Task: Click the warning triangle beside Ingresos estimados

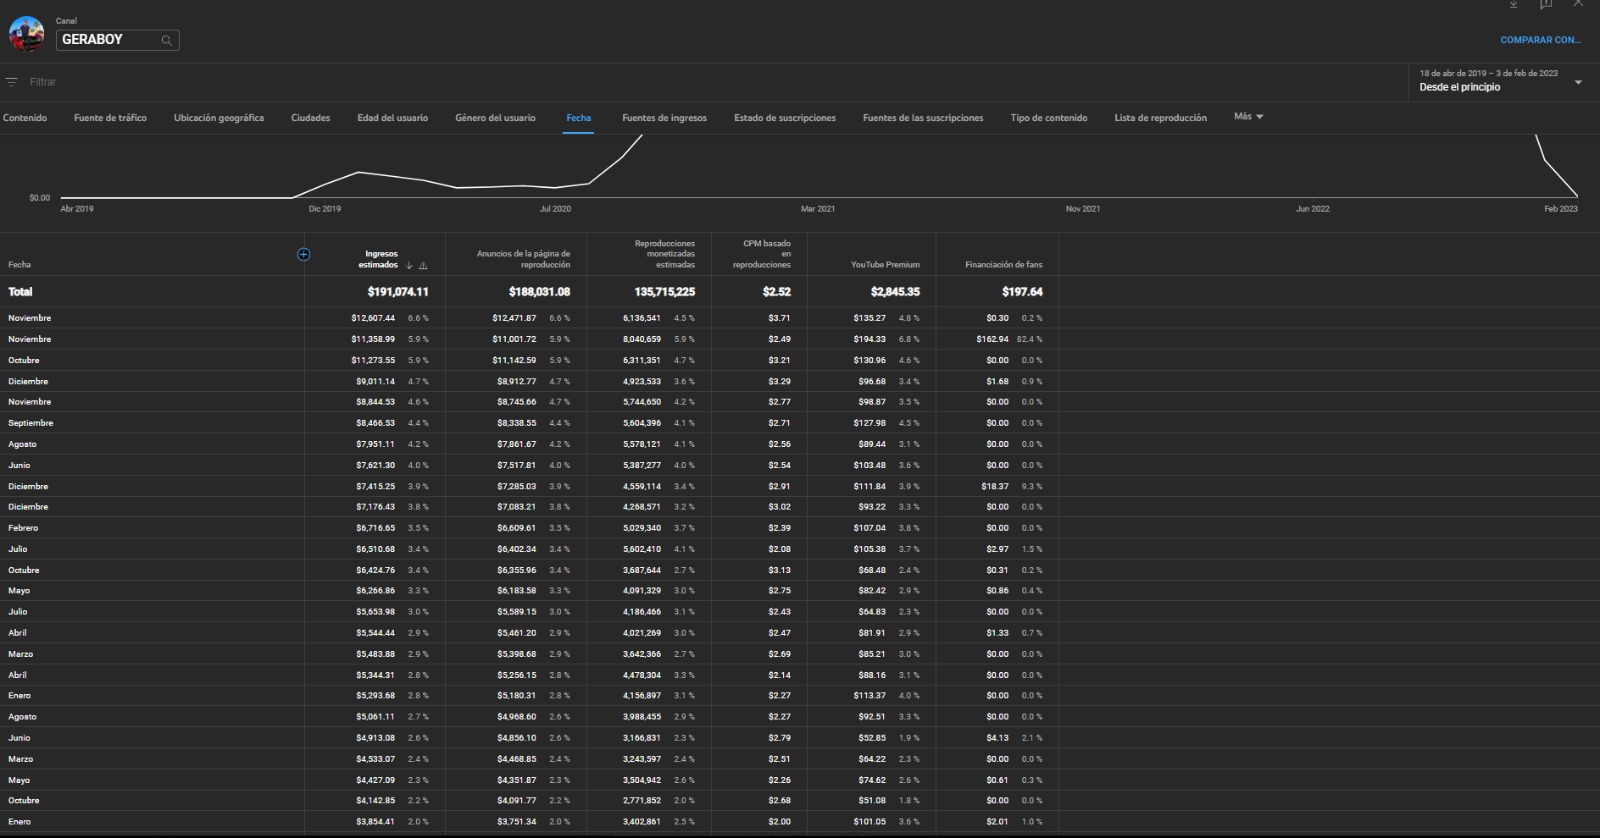Action: pyautogui.click(x=423, y=265)
